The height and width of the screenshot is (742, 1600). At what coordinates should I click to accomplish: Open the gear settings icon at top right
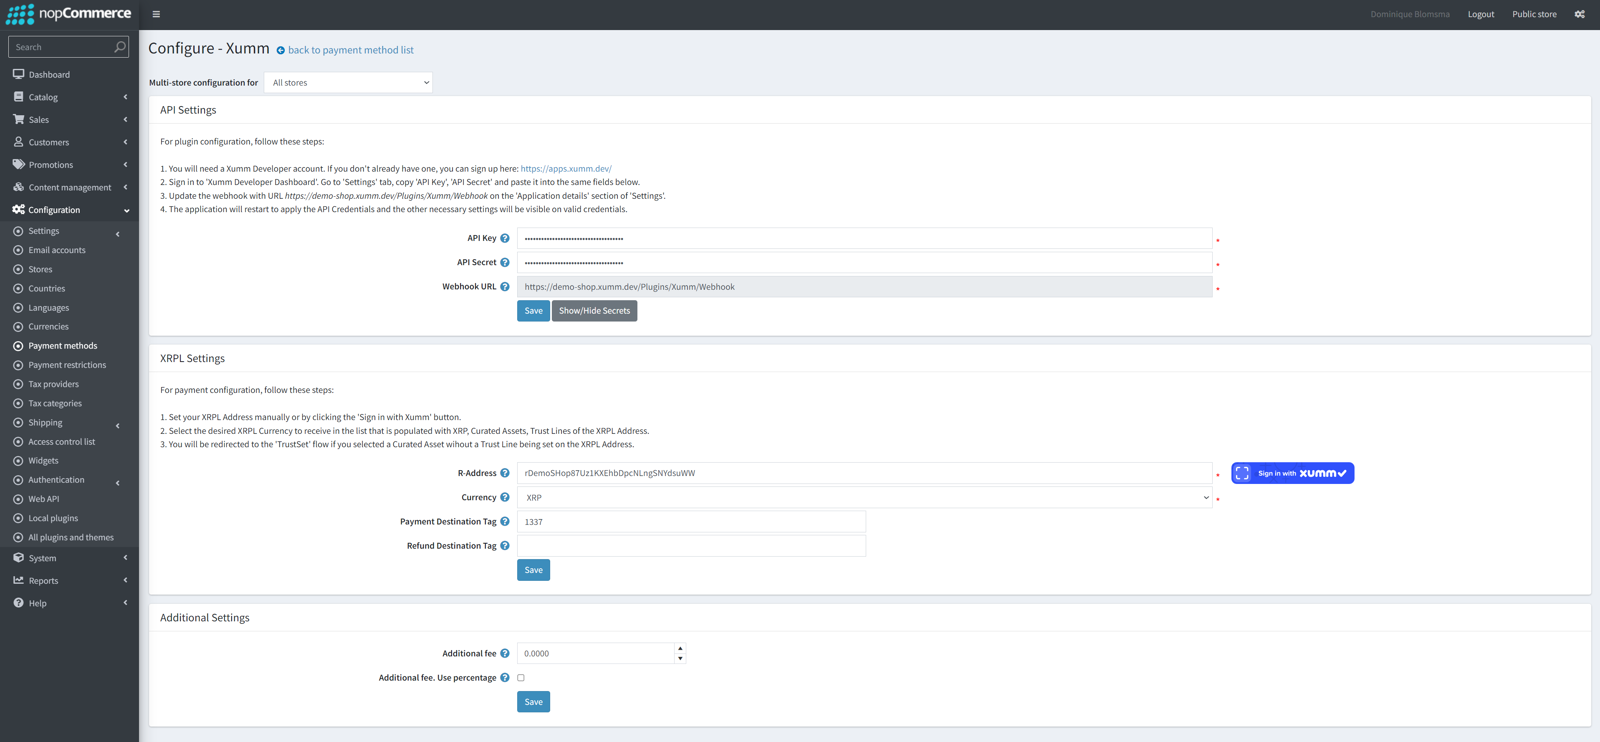click(1580, 14)
